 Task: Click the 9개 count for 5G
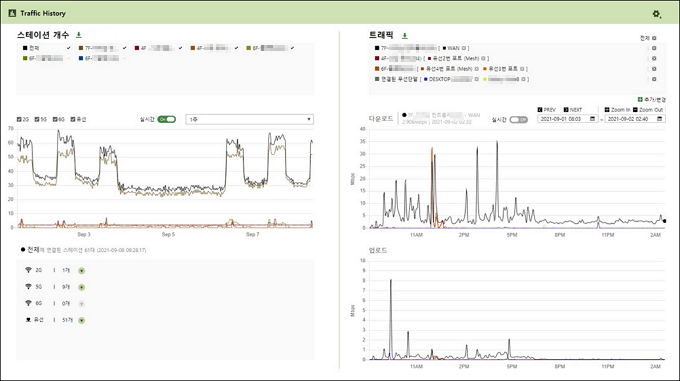66,287
